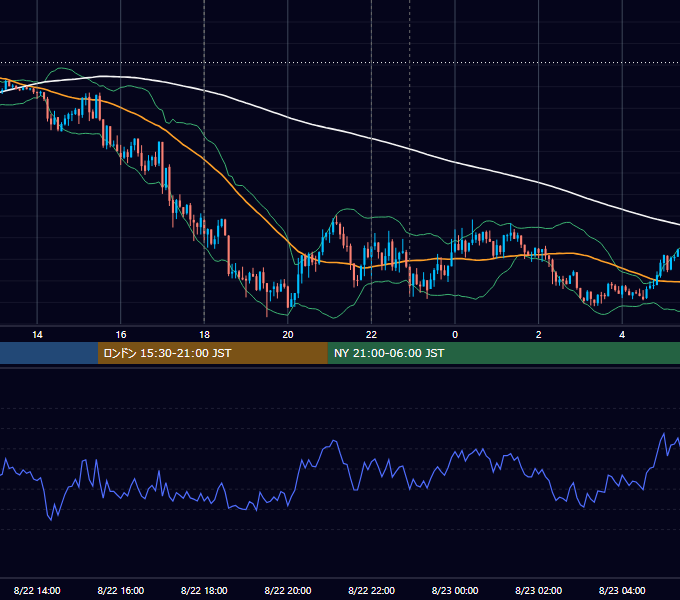Screen dimensions: 680x600
Task: Click the 18 hour label on price chart axis
Action: pos(204,335)
